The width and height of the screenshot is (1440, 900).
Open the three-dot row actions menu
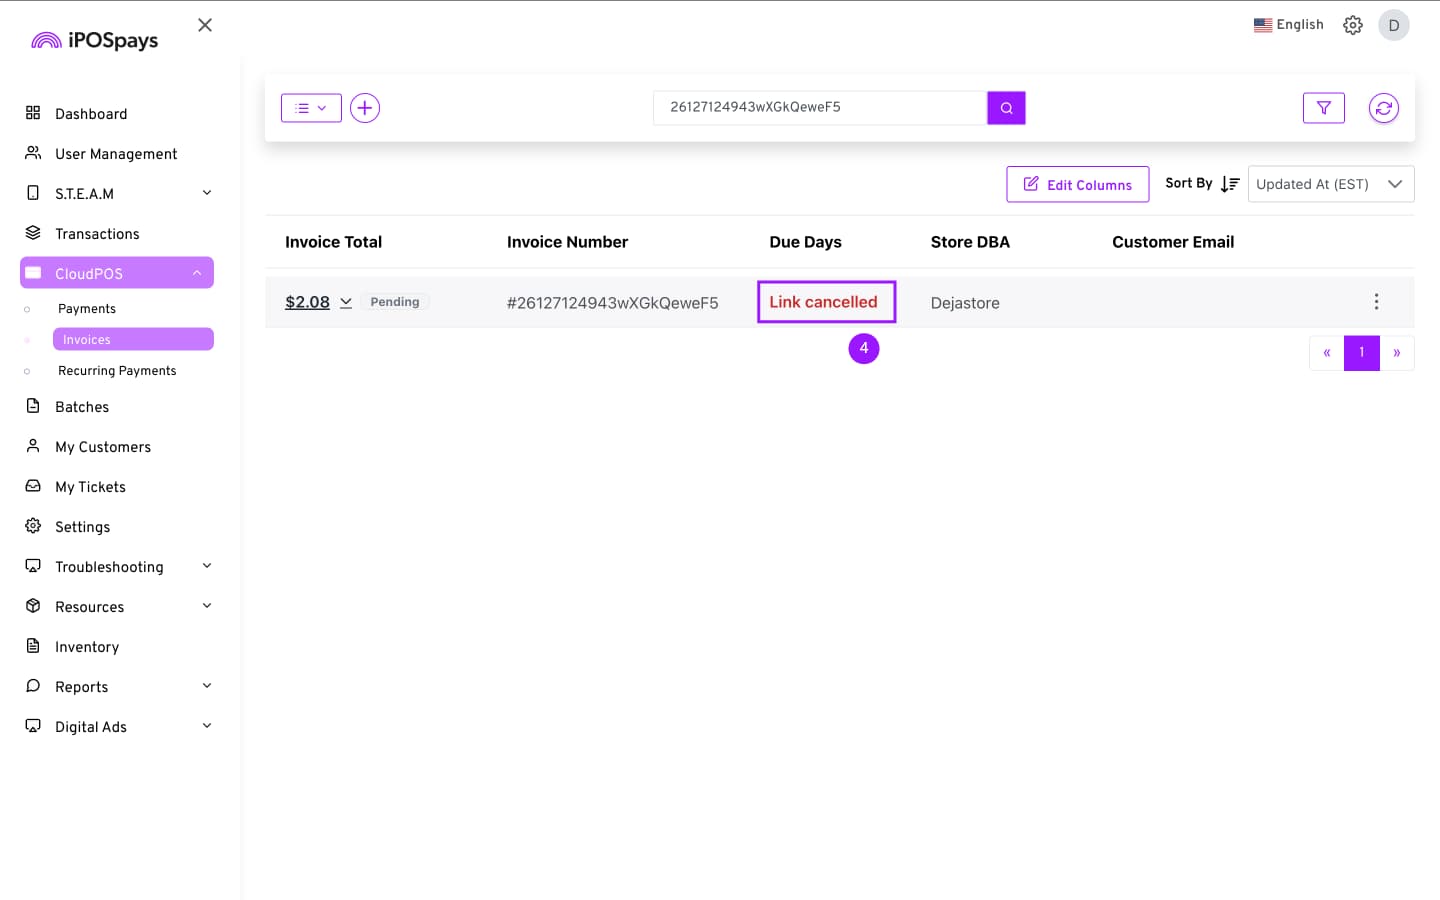1376,302
